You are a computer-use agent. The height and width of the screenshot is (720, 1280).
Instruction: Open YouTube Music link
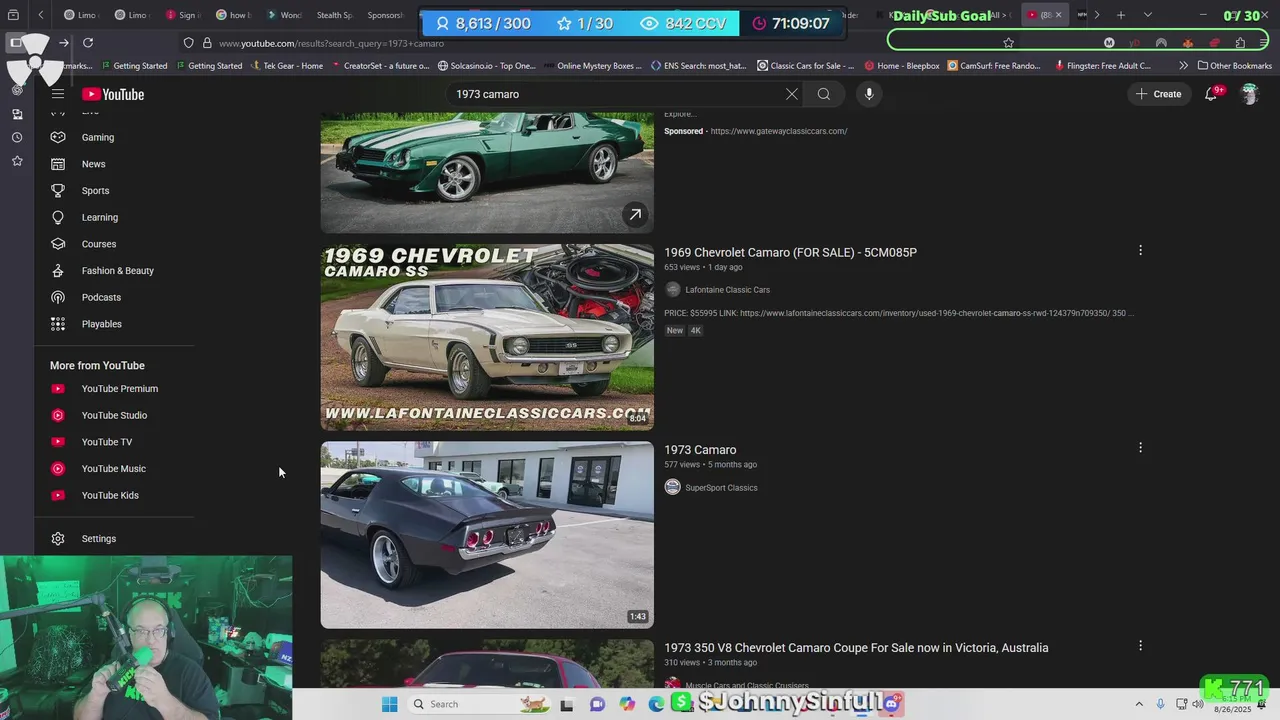115,469
